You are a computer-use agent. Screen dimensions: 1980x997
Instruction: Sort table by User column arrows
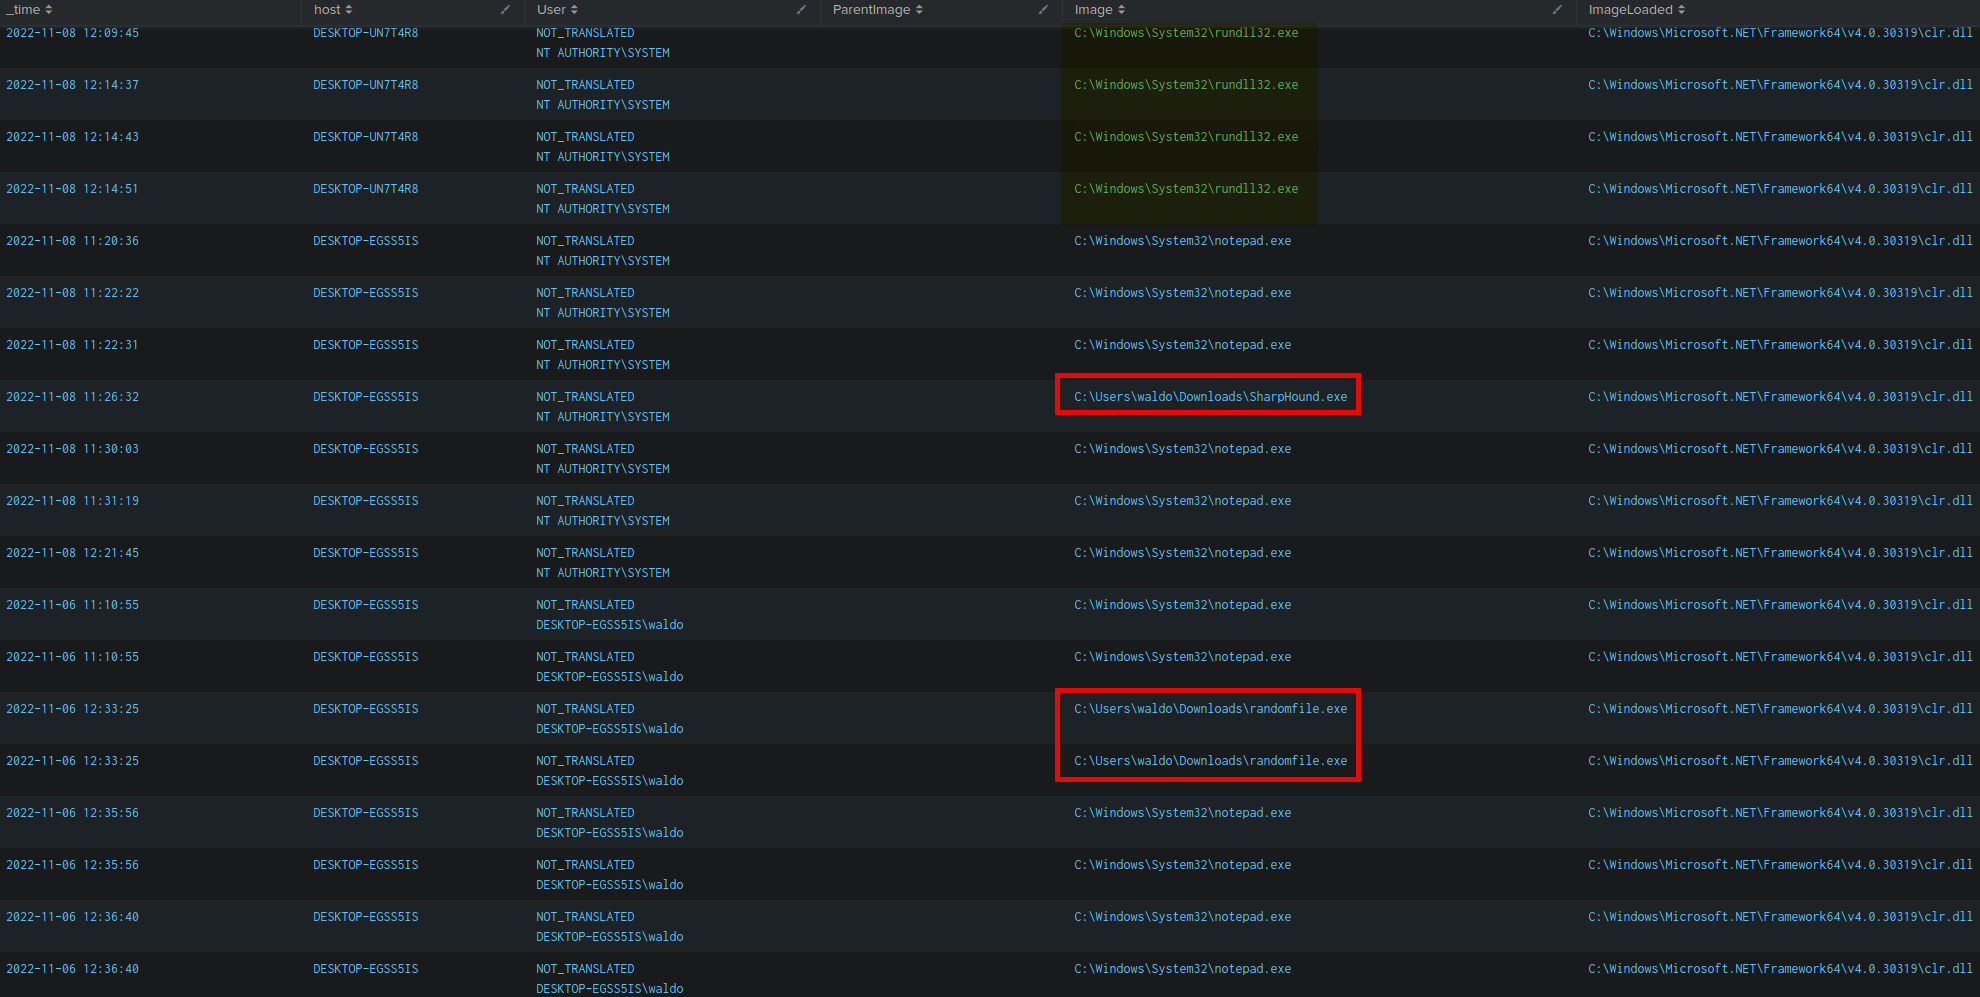point(573,10)
